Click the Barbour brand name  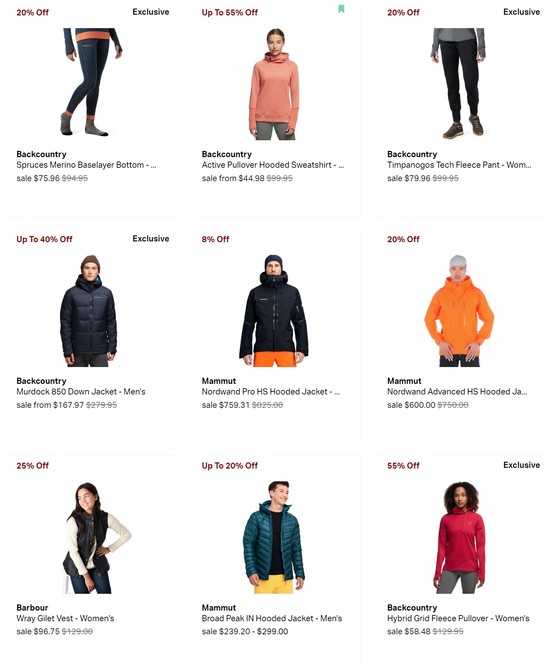coord(32,608)
